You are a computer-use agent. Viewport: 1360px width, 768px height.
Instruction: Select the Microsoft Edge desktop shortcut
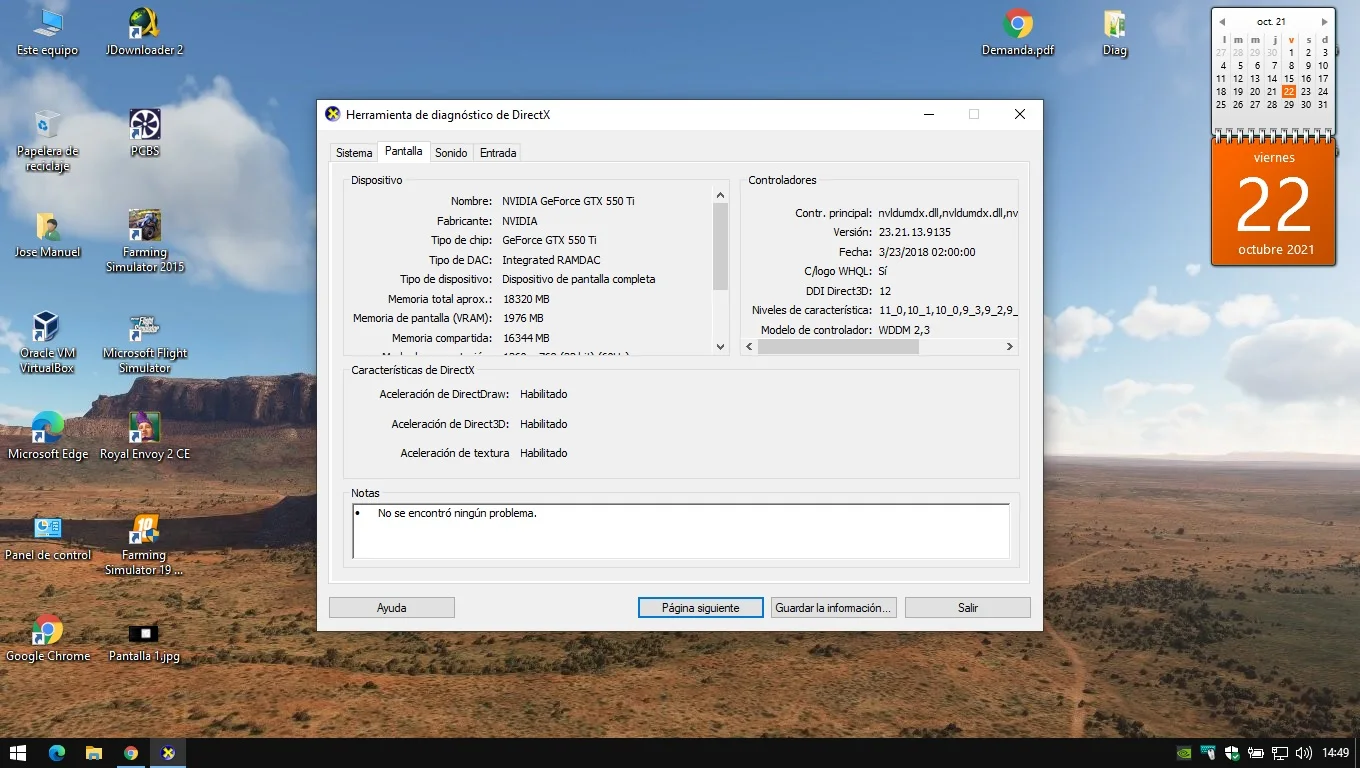coord(47,436)
